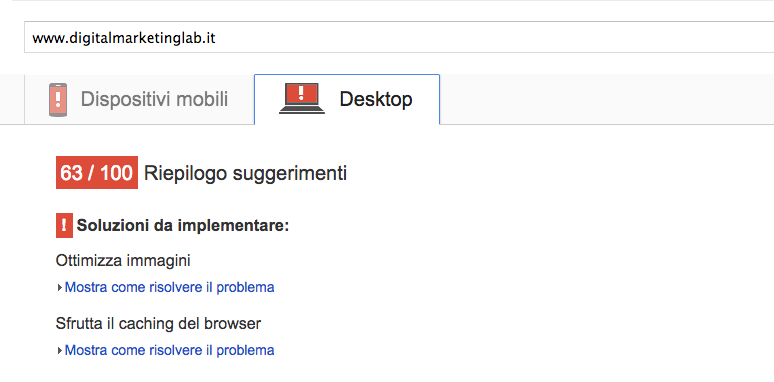This screenshot has height=382, width=774.
Task: Click the number 63 in the score badge
Action: [71, 173]
